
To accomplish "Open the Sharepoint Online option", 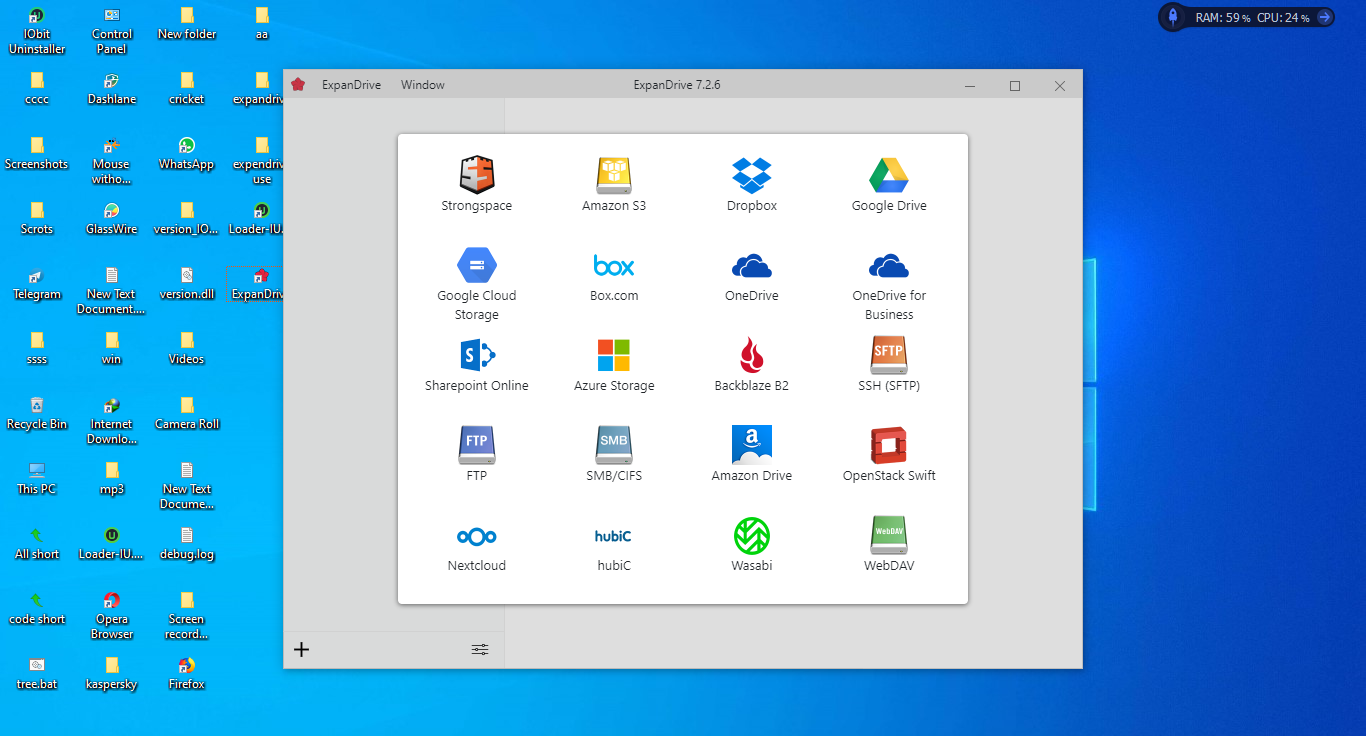I will tap(476, 365).
